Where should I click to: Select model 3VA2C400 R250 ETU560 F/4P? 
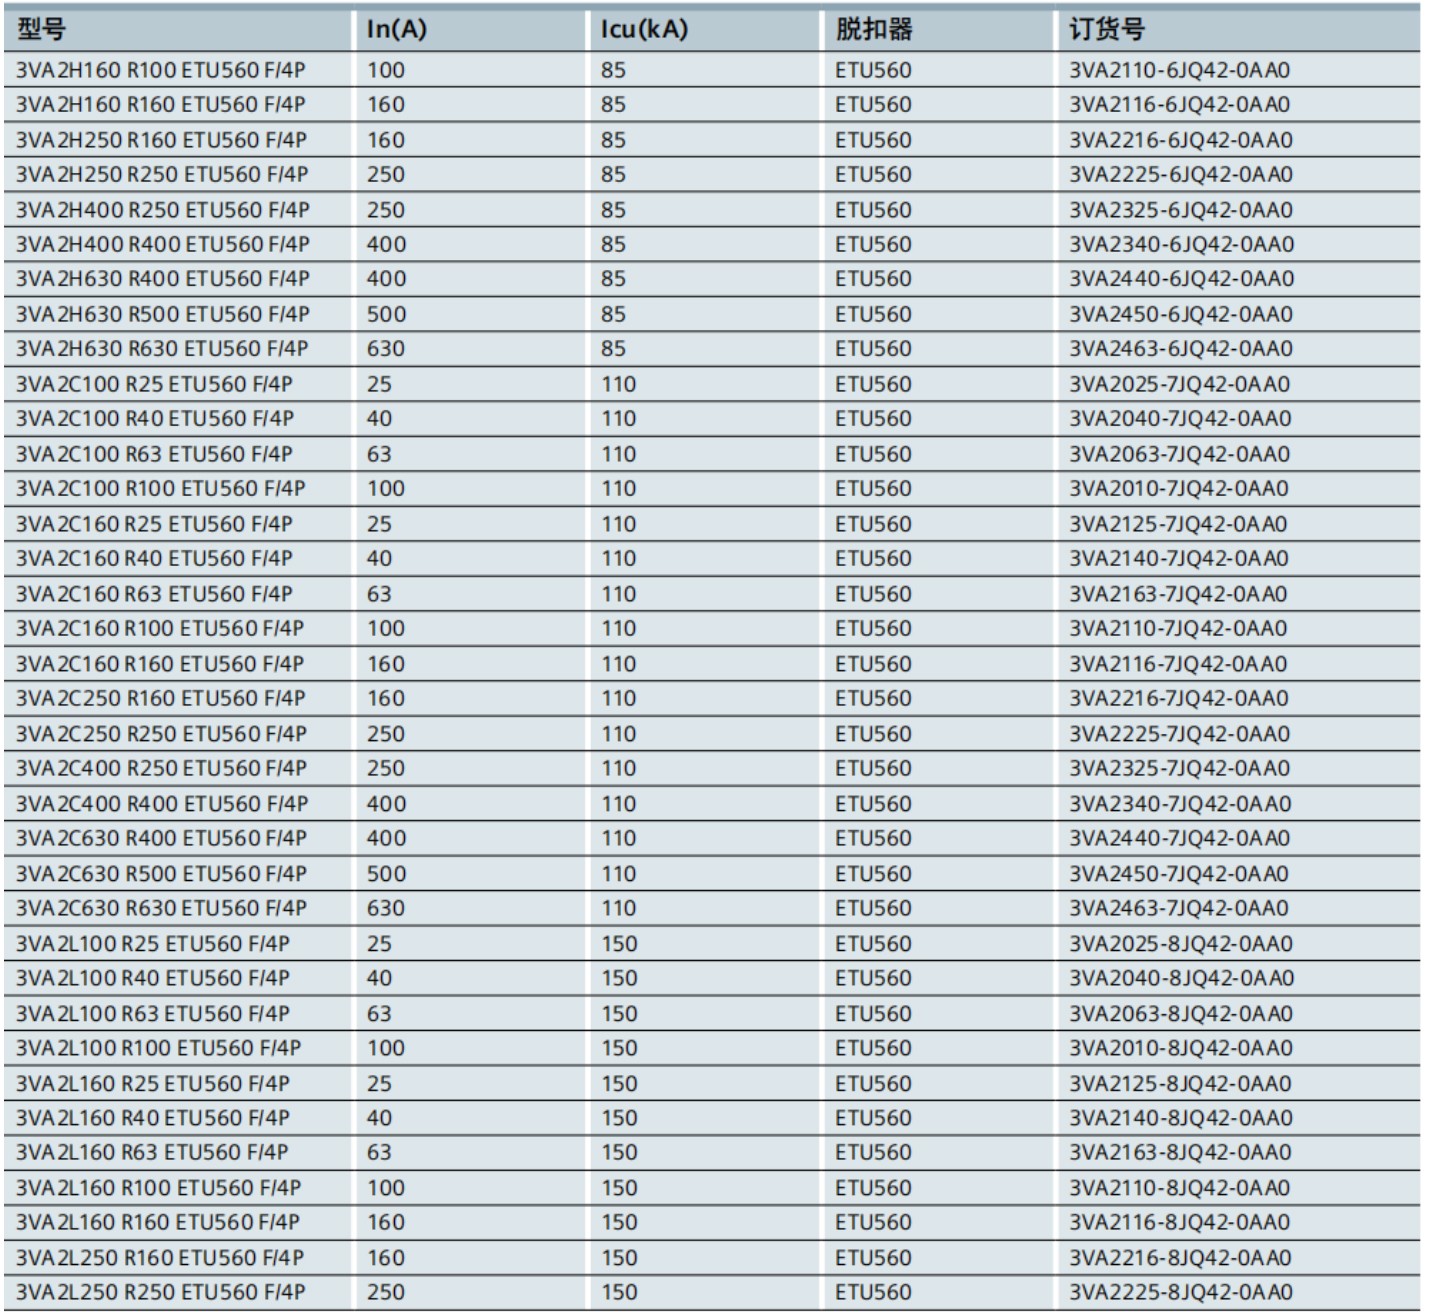pos(161,768)
